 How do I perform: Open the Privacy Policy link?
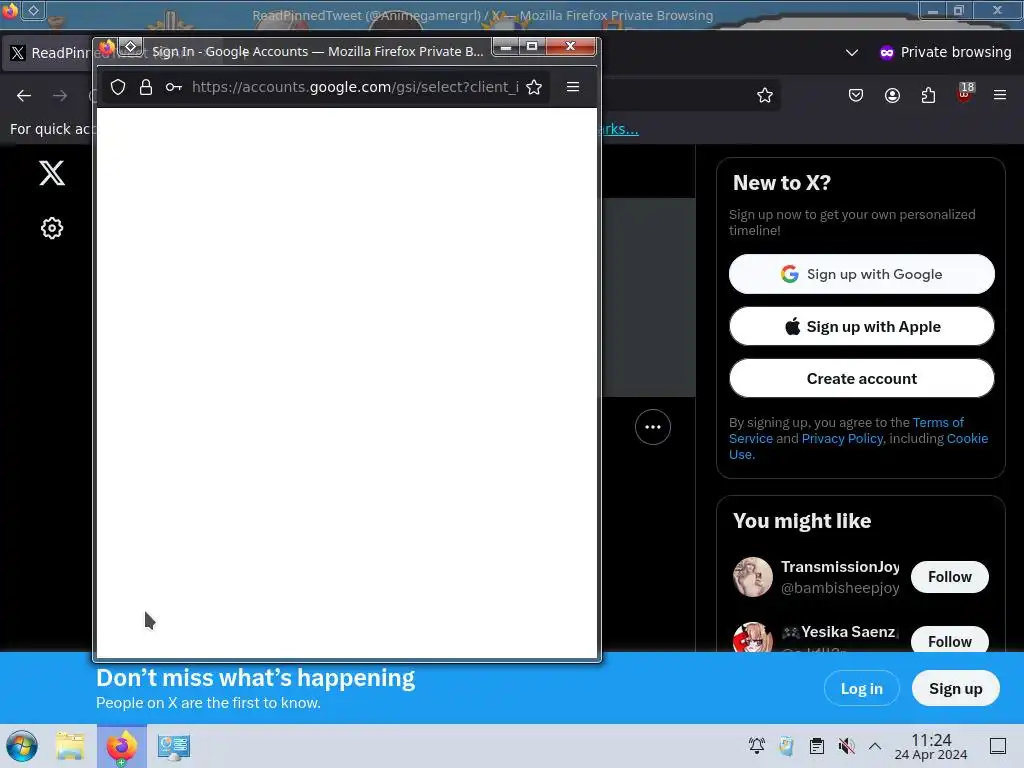click(x=842, y=438)
